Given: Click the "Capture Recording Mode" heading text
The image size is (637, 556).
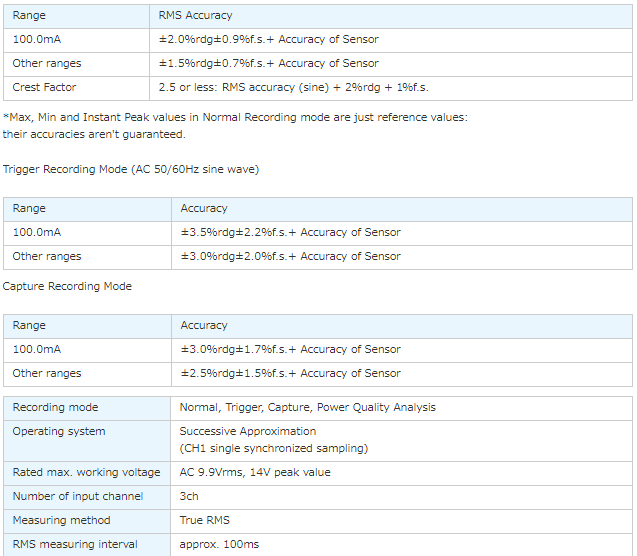Looking at the screenshot, I should [x=67, y=287].
